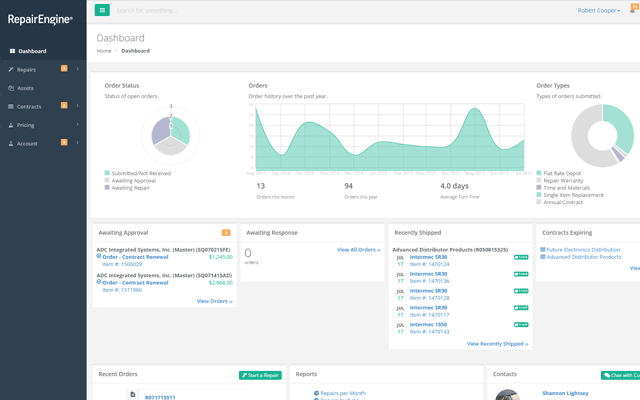Open the Robert Cooper user dropdown
Image resolution: width=640 pixels, height=400 pixels.
598,11
